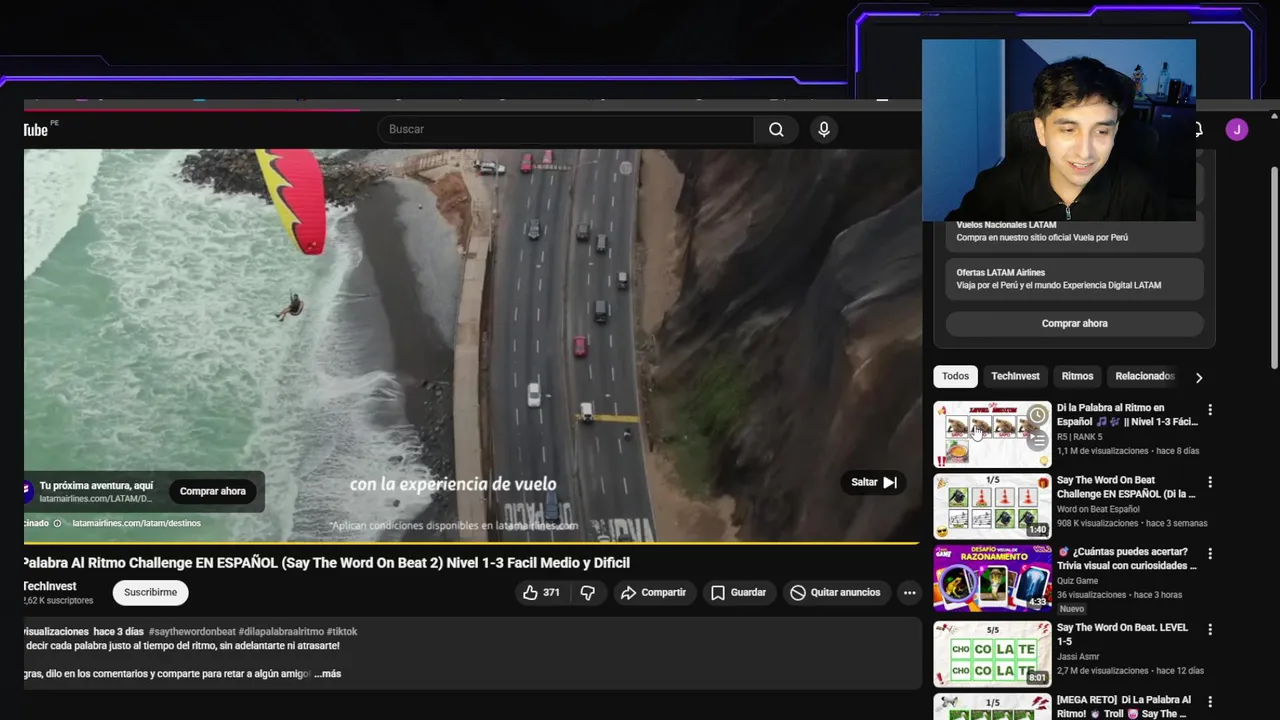Add Di la Palabra video to watch later clock
Viewport: 1280px width, 720px height.
coord(1038,415)
